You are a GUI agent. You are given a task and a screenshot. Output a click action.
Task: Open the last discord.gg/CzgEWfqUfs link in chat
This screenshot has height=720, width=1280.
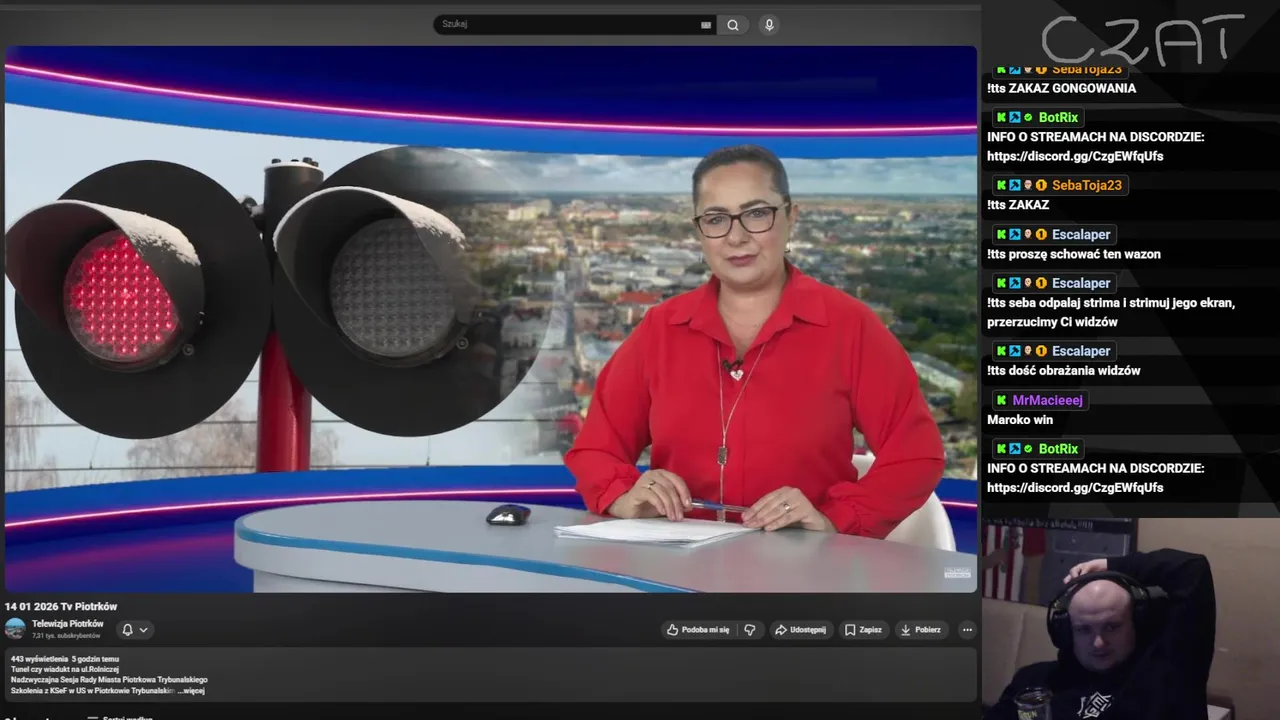click(1075, 488)
